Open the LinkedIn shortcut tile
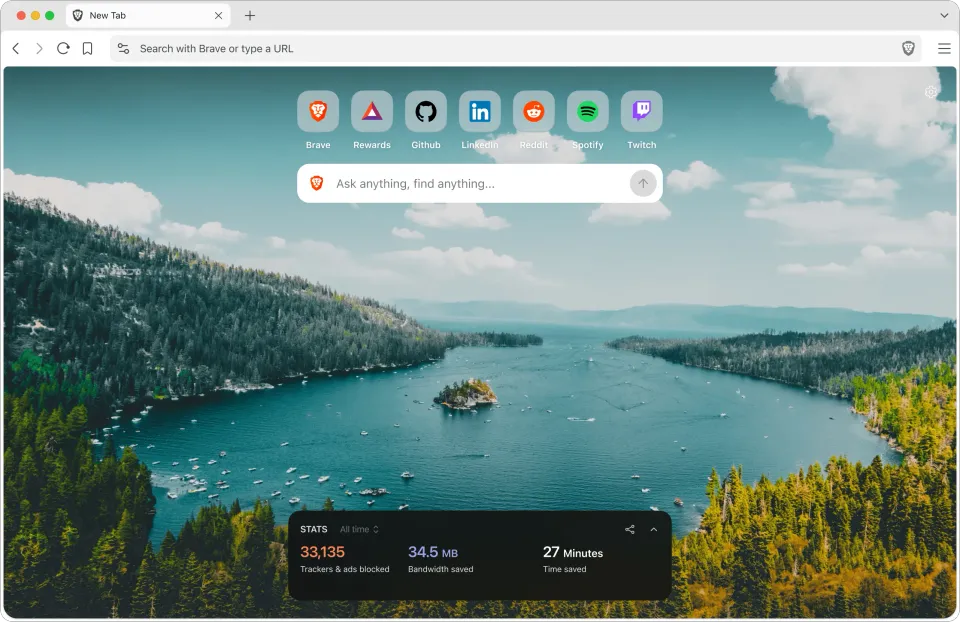The image size is (960, 622). [480, 112]
